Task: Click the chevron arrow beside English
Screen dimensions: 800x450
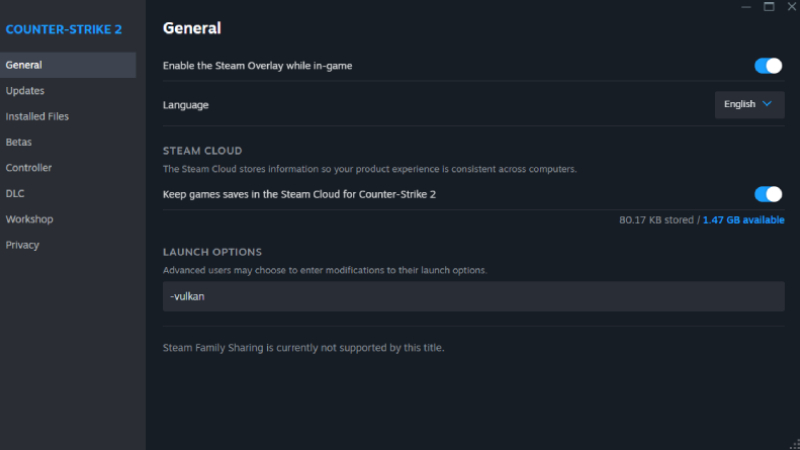Action: click(x=766, y=104)
